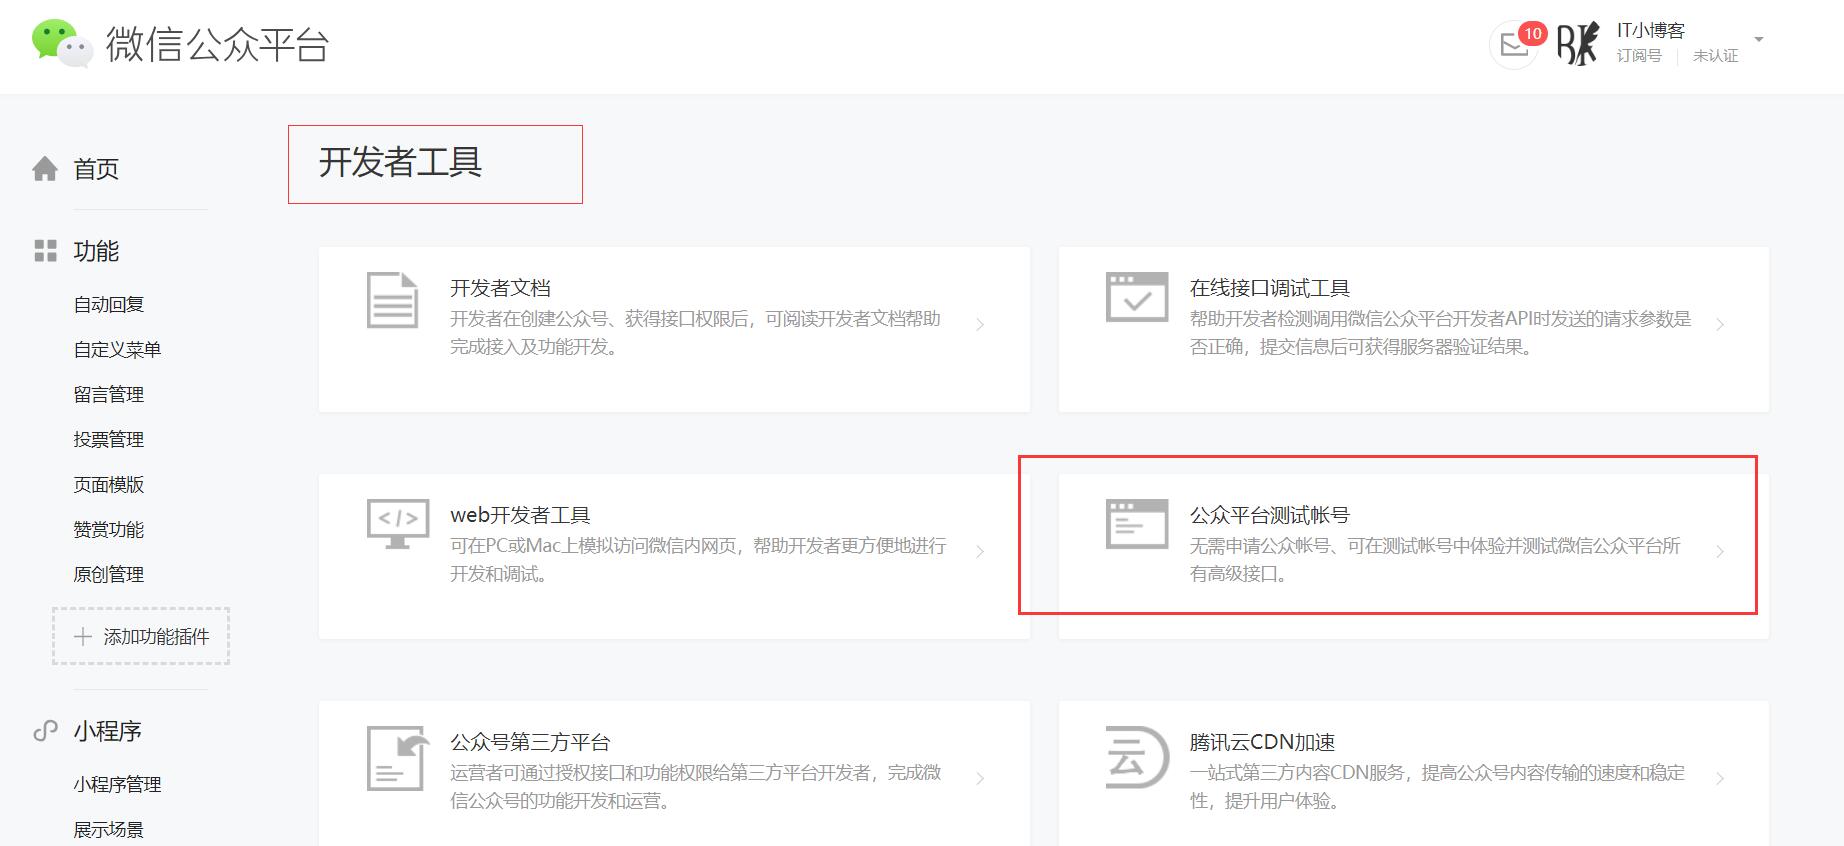1844x846 pixels.
Task: Open the 开发者文档 title link
Action: tap(500, 288)
